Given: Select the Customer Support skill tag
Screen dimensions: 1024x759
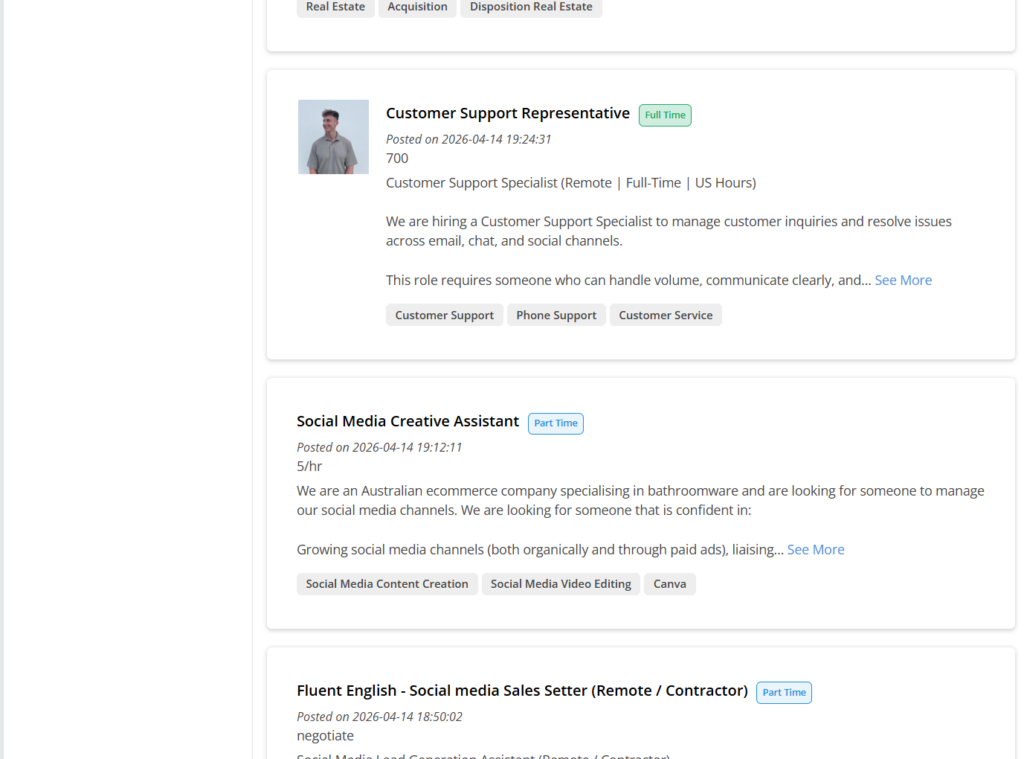Looking at the screenshot, I should coord(444,314).
